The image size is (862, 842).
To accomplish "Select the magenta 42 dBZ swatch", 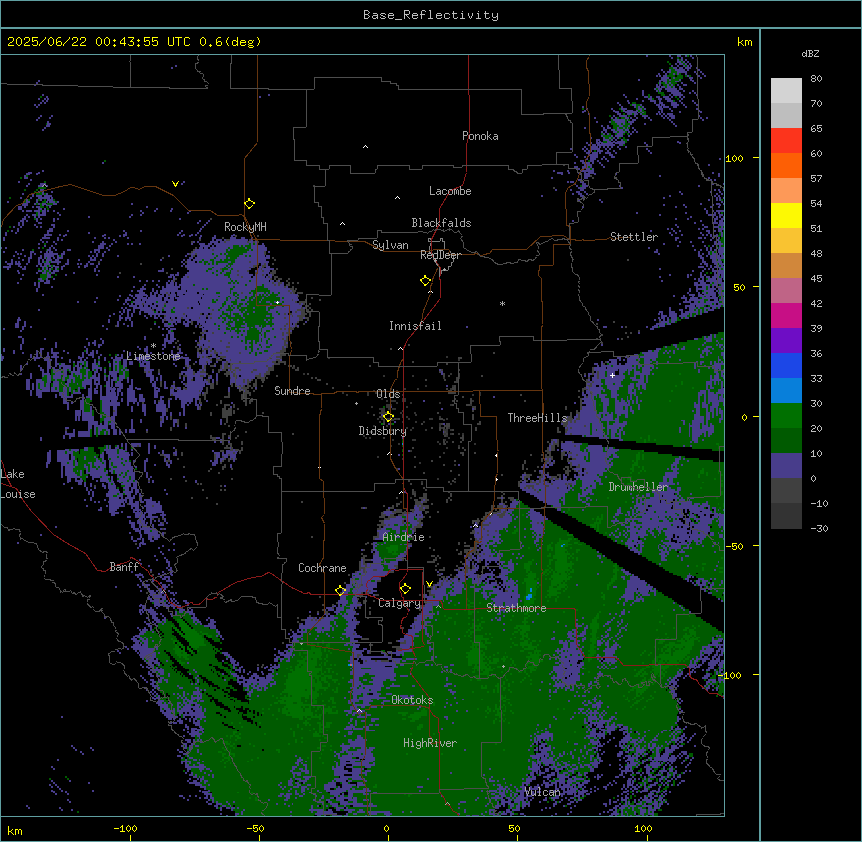I will pyautogui.click(x=786, y=315).
